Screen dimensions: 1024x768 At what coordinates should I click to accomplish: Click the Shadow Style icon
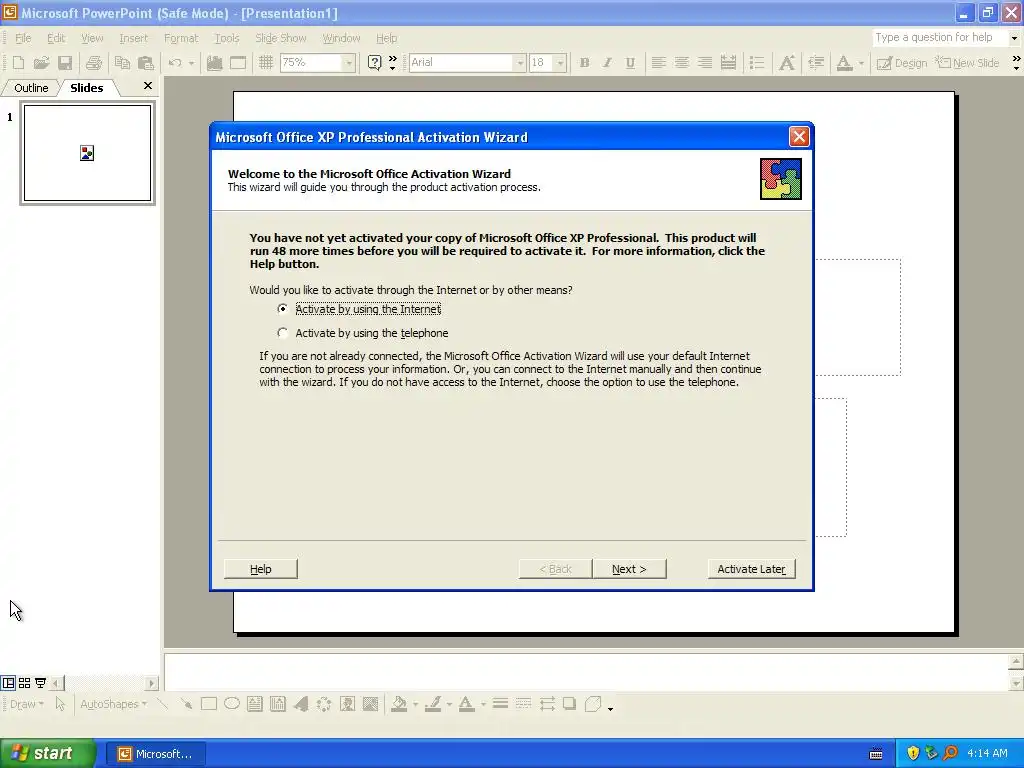point(569,703)
